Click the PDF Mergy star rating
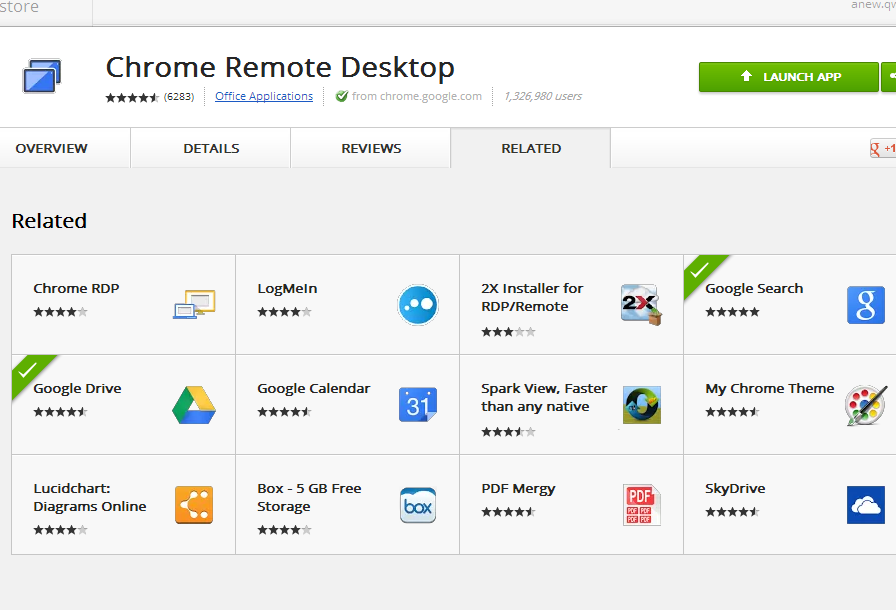The image size is (896, 610). tap(508, 512)
